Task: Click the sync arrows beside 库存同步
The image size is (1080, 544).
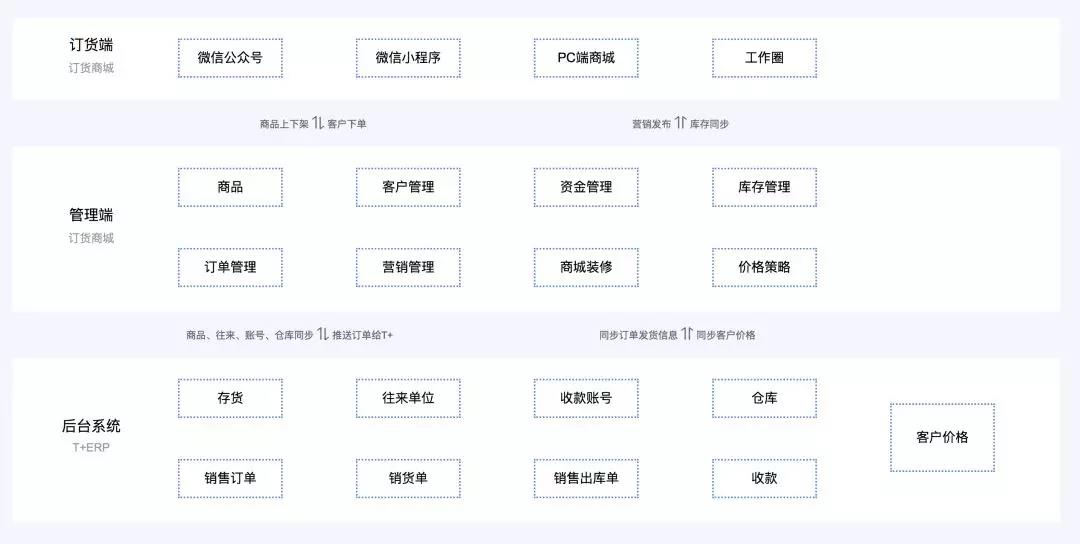Action: pos(680,123)
